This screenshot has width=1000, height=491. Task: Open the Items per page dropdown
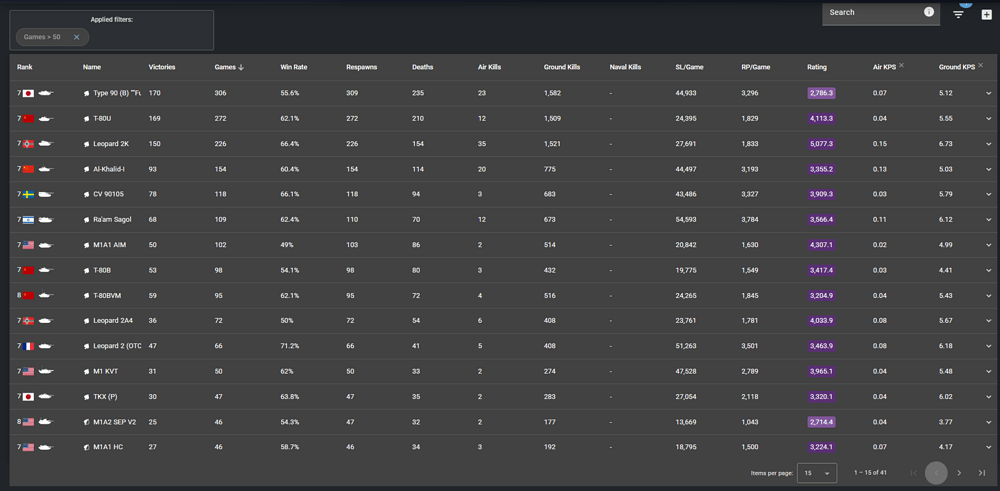click(817, 473)
